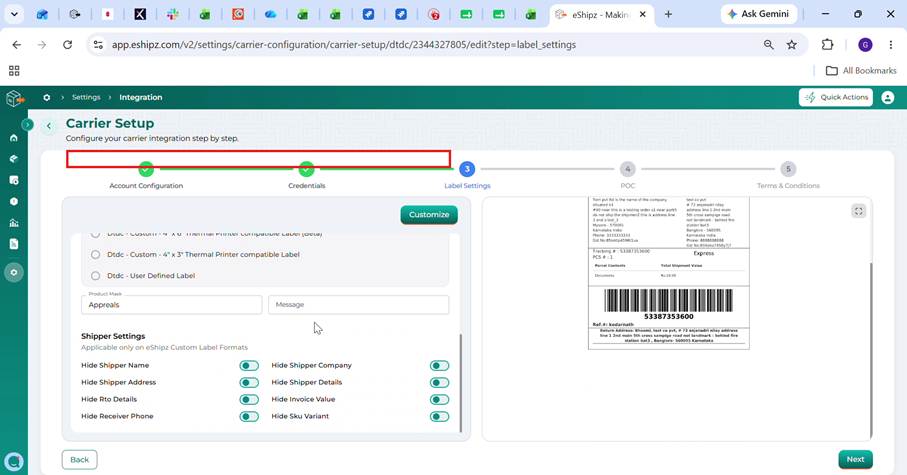Expand the collapsed left sidebar
This screenshot has width=907, height=475.
point(27,124)
